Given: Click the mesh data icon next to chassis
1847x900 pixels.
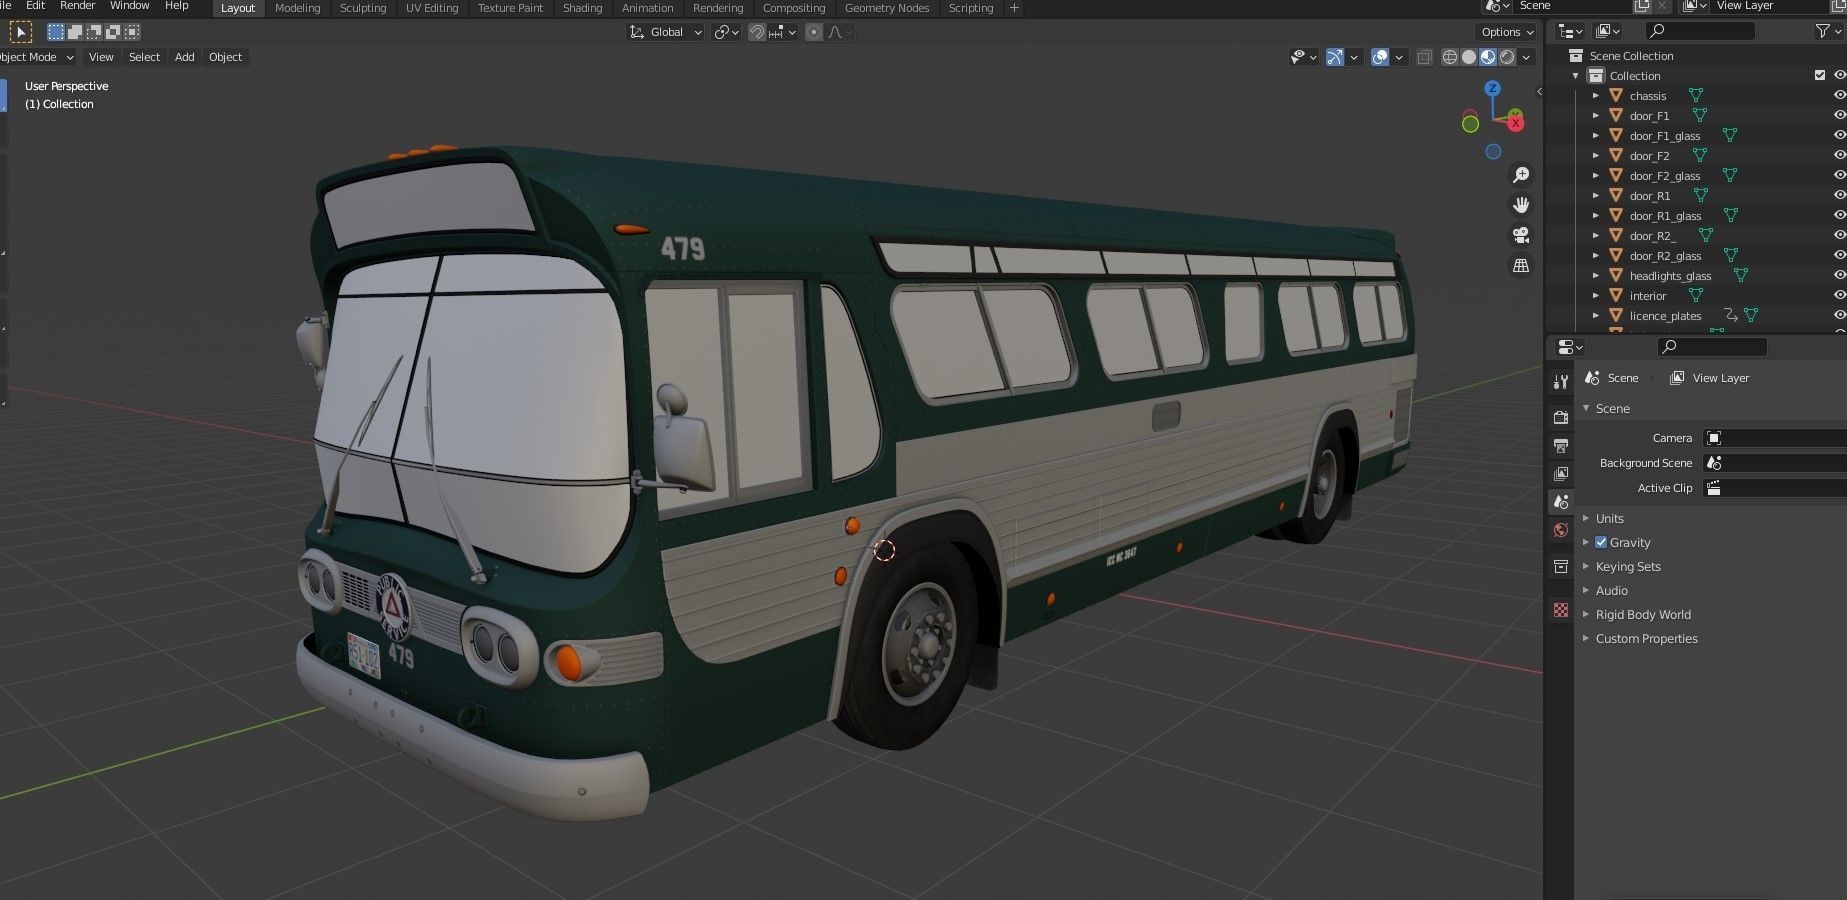Looking at the screenshot, I should tap(1696, 96).
